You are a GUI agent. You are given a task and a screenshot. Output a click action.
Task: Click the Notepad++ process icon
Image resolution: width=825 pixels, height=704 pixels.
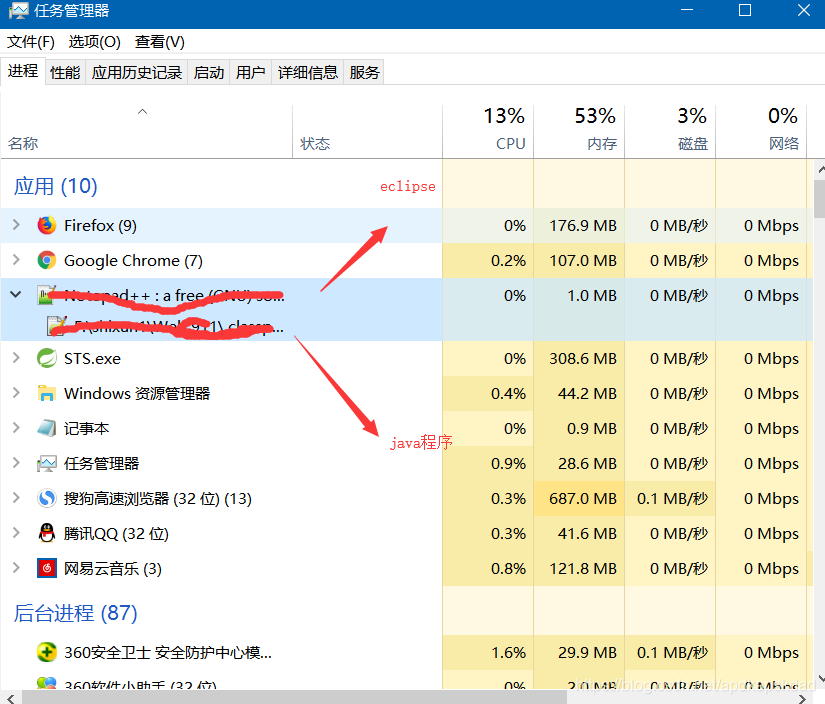pos(46,295)
